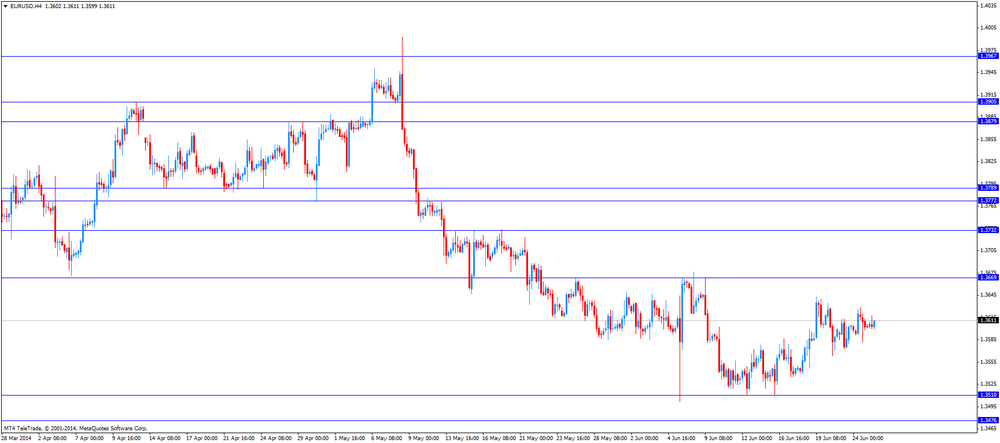This screenshot has height=443, width=1000.
Task: Click the 14 Apr 08:00 time label
Action: (163, 439)
